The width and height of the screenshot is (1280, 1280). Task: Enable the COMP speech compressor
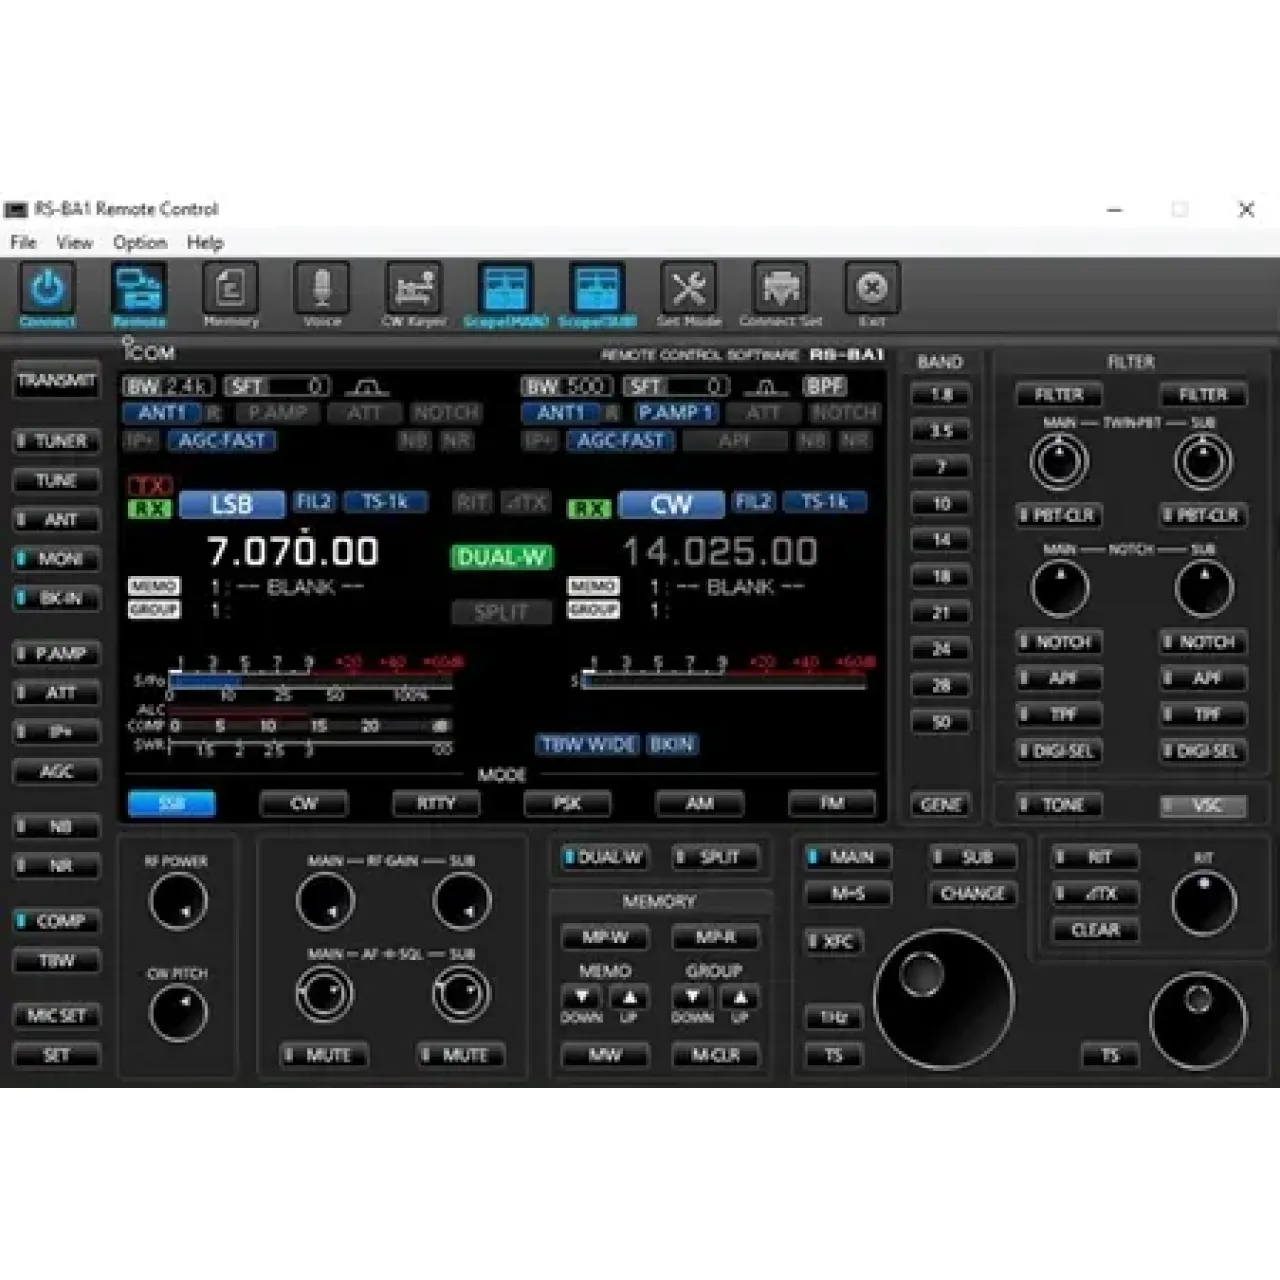click(56, 921)
